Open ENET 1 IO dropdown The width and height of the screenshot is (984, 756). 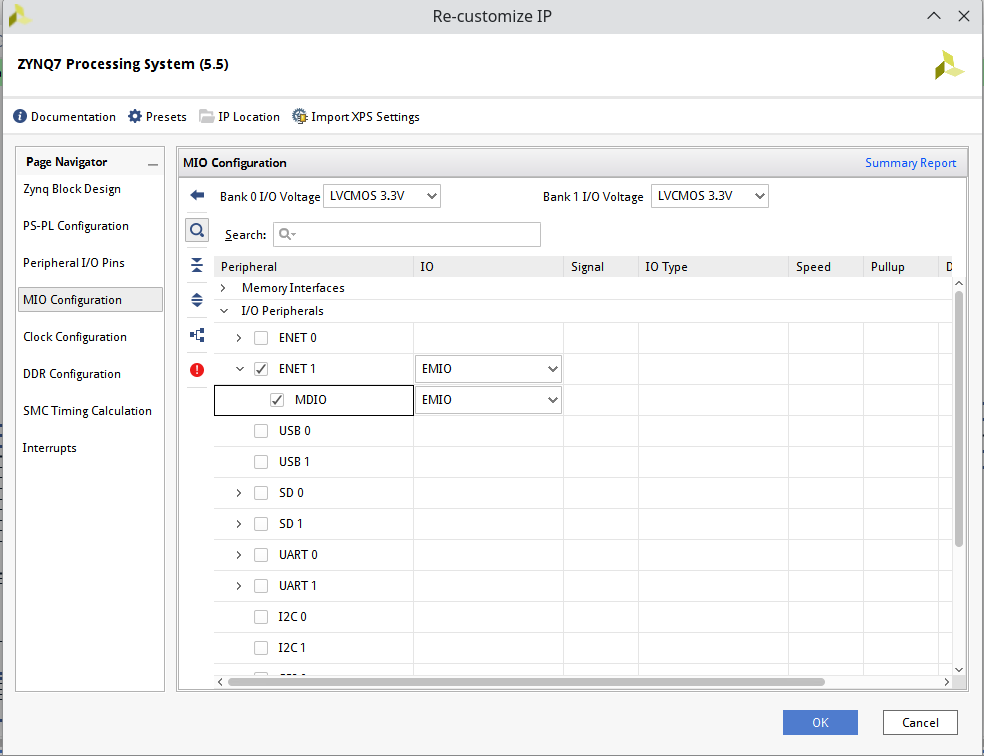coord(488,369)
